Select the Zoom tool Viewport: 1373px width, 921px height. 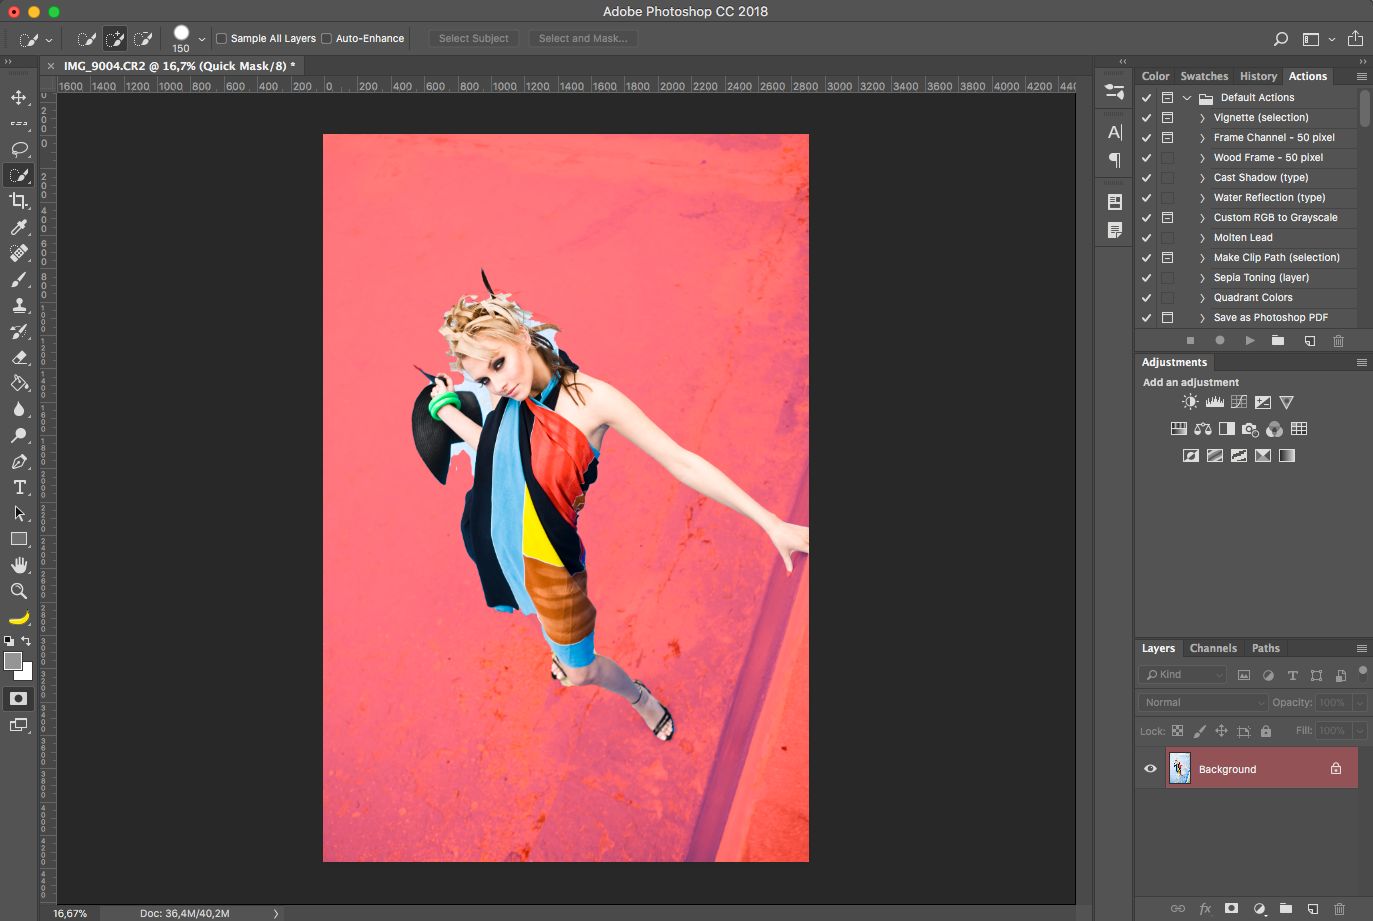point(18,591)
